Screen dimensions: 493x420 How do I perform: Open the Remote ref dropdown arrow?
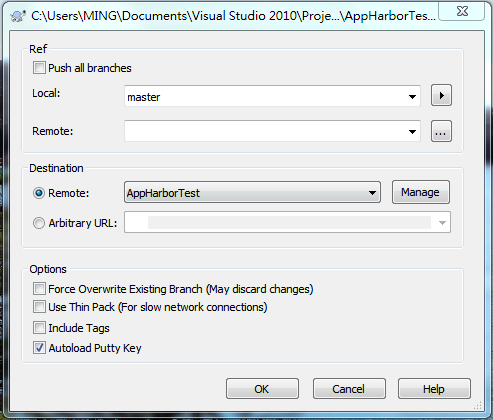coord(412,132)
